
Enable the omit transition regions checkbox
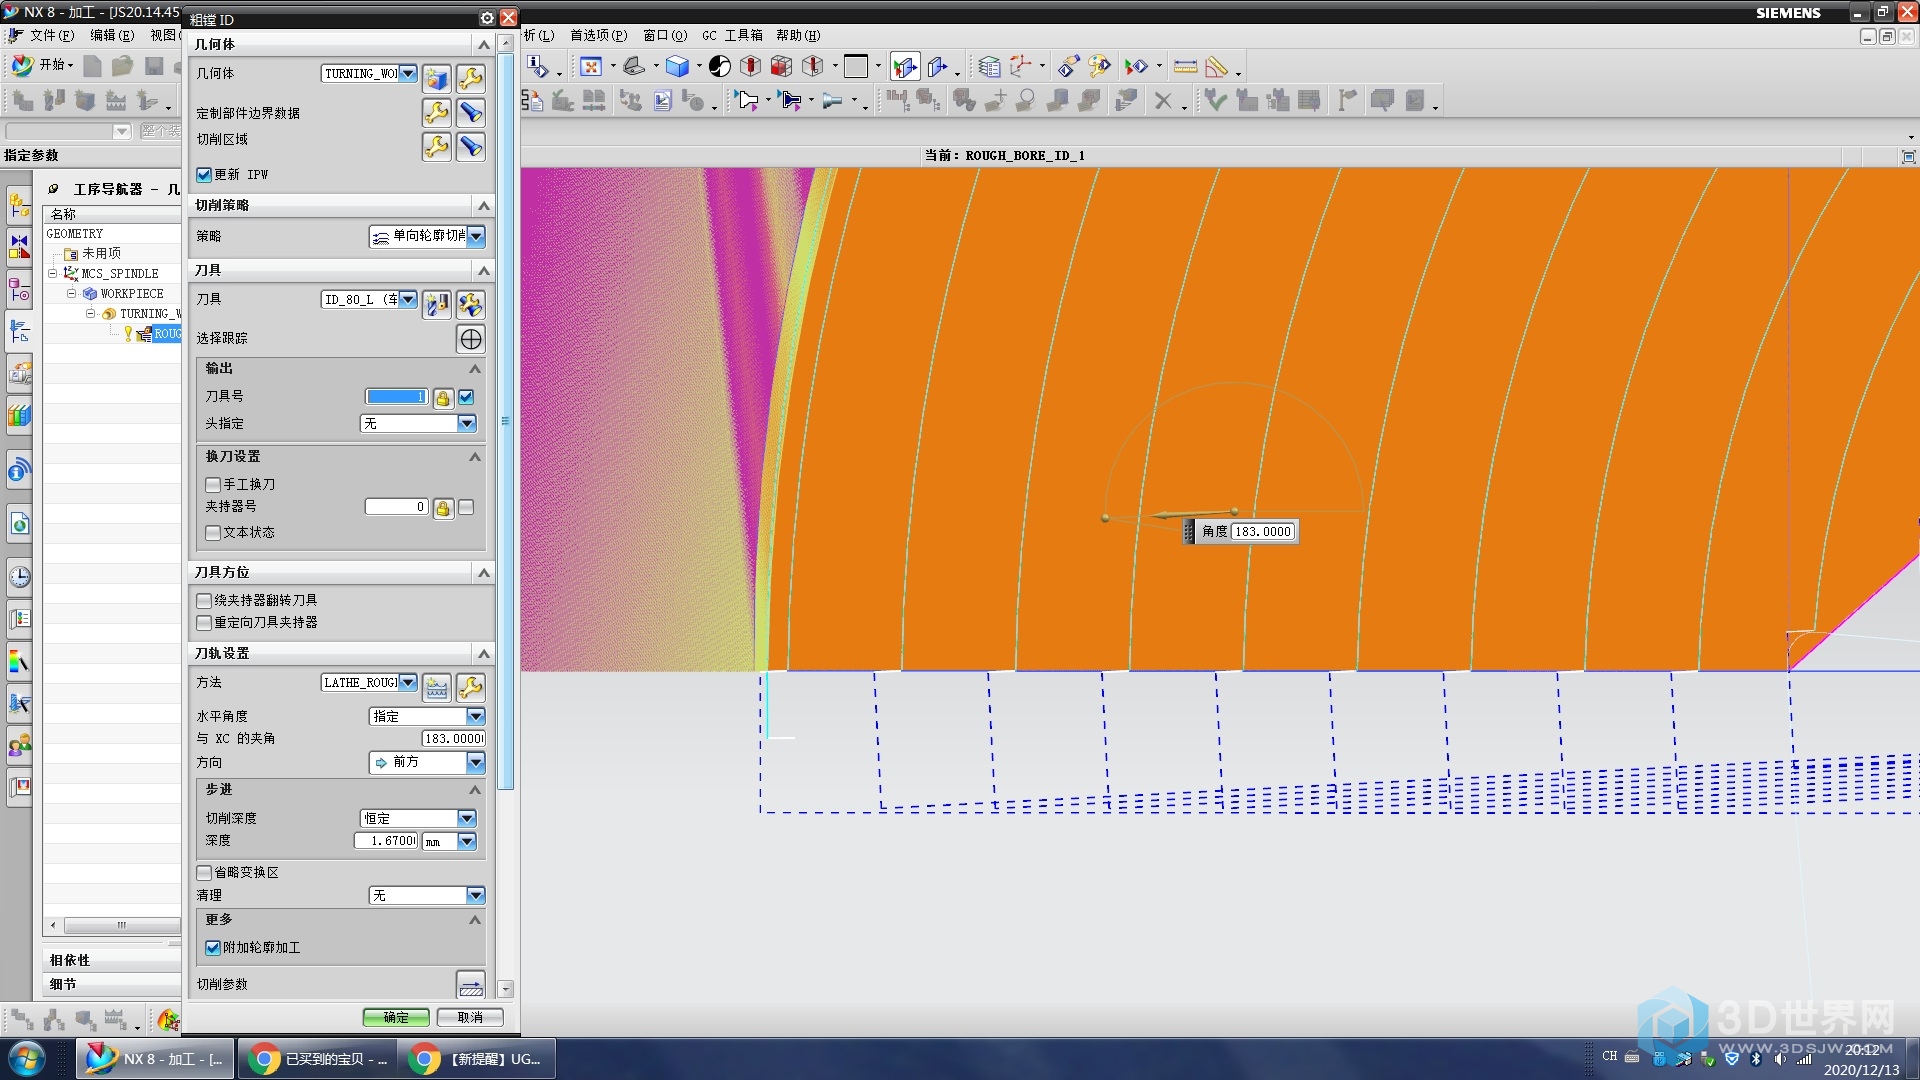point(204,873)
